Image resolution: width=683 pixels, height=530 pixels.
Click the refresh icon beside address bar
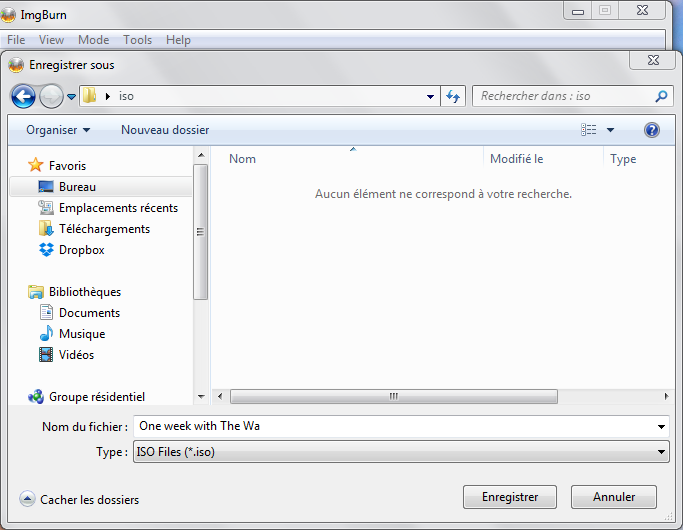(454, 97)
